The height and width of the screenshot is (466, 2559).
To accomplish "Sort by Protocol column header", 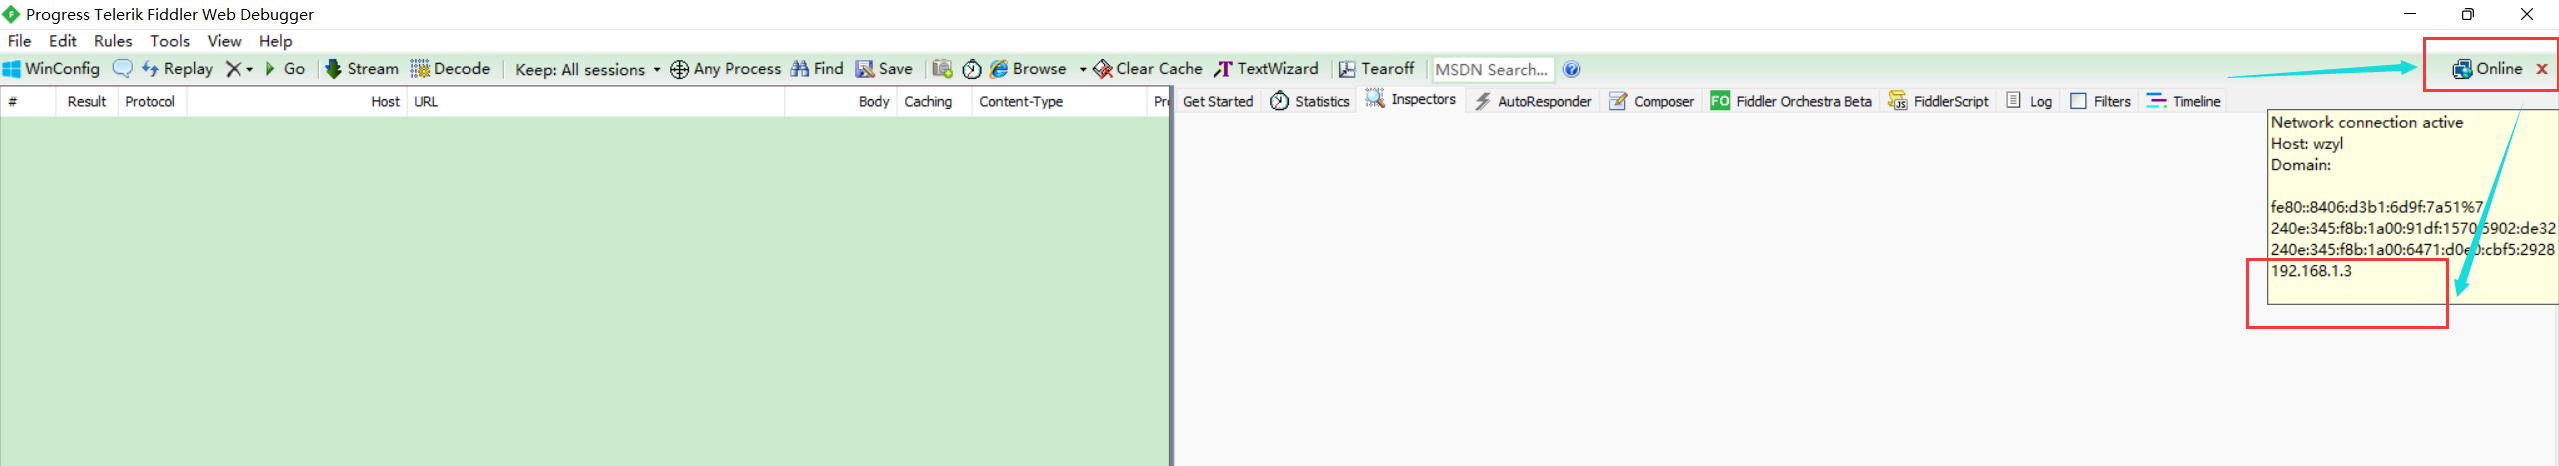I will click(x=152, y=101).
